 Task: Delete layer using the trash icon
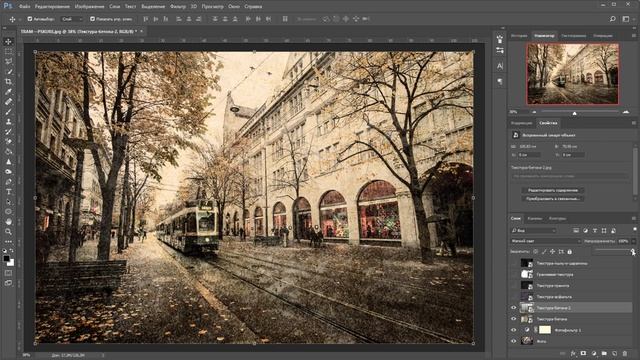click(625, 353)
